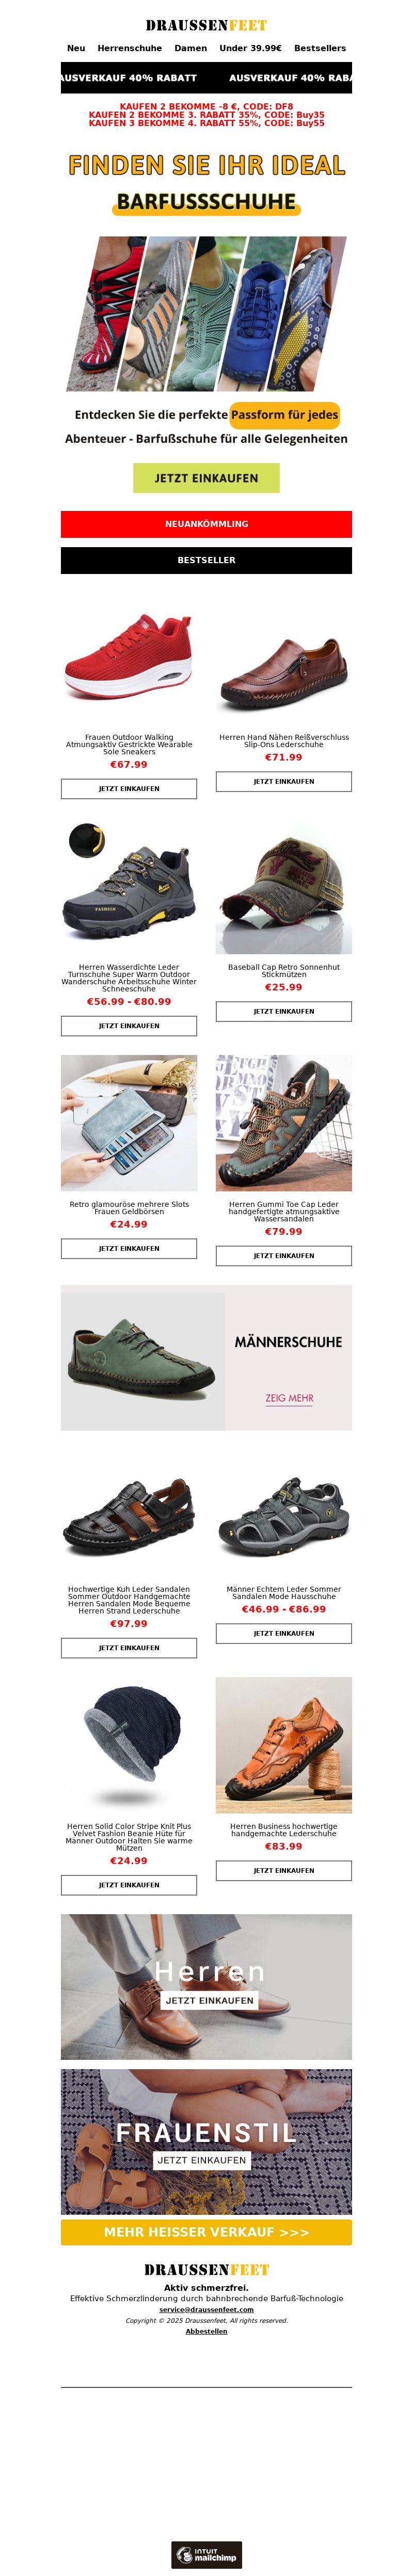Open the navy knit beanie image
This screenshot has width=413, height=2576.
(129, 1745)
